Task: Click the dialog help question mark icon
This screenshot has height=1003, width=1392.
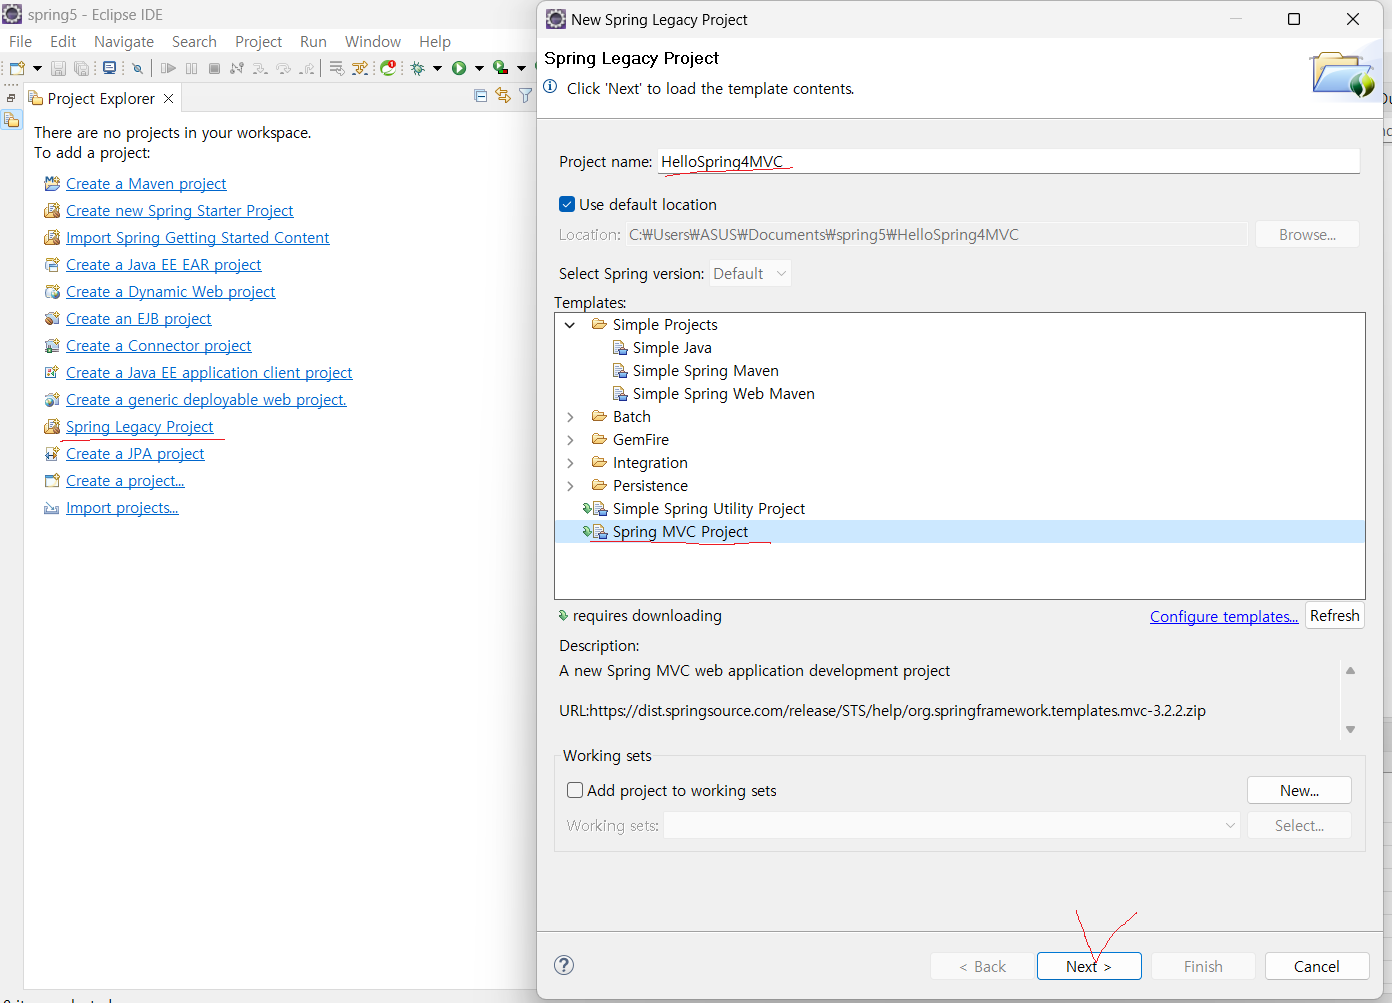Action: tap(564, 965)
